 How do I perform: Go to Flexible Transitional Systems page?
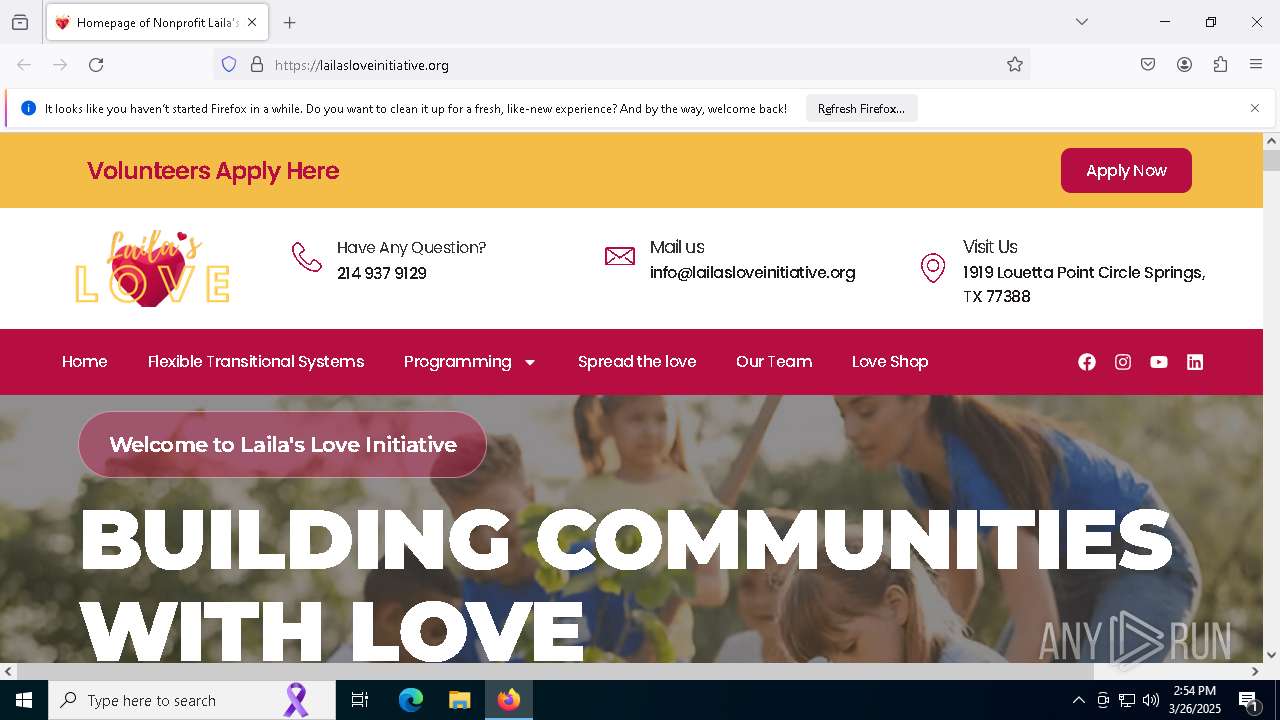click(256, 362)
